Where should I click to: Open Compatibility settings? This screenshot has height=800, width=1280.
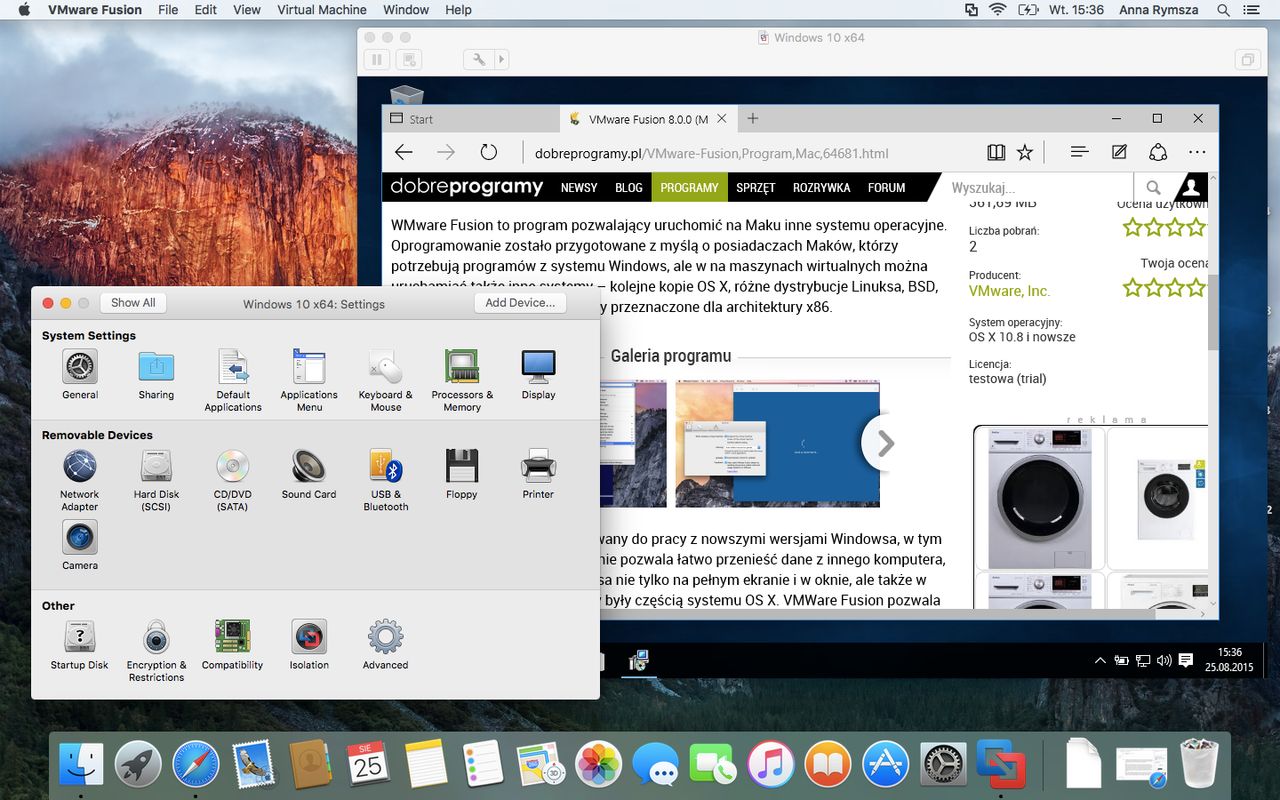[x=233, y=637]
